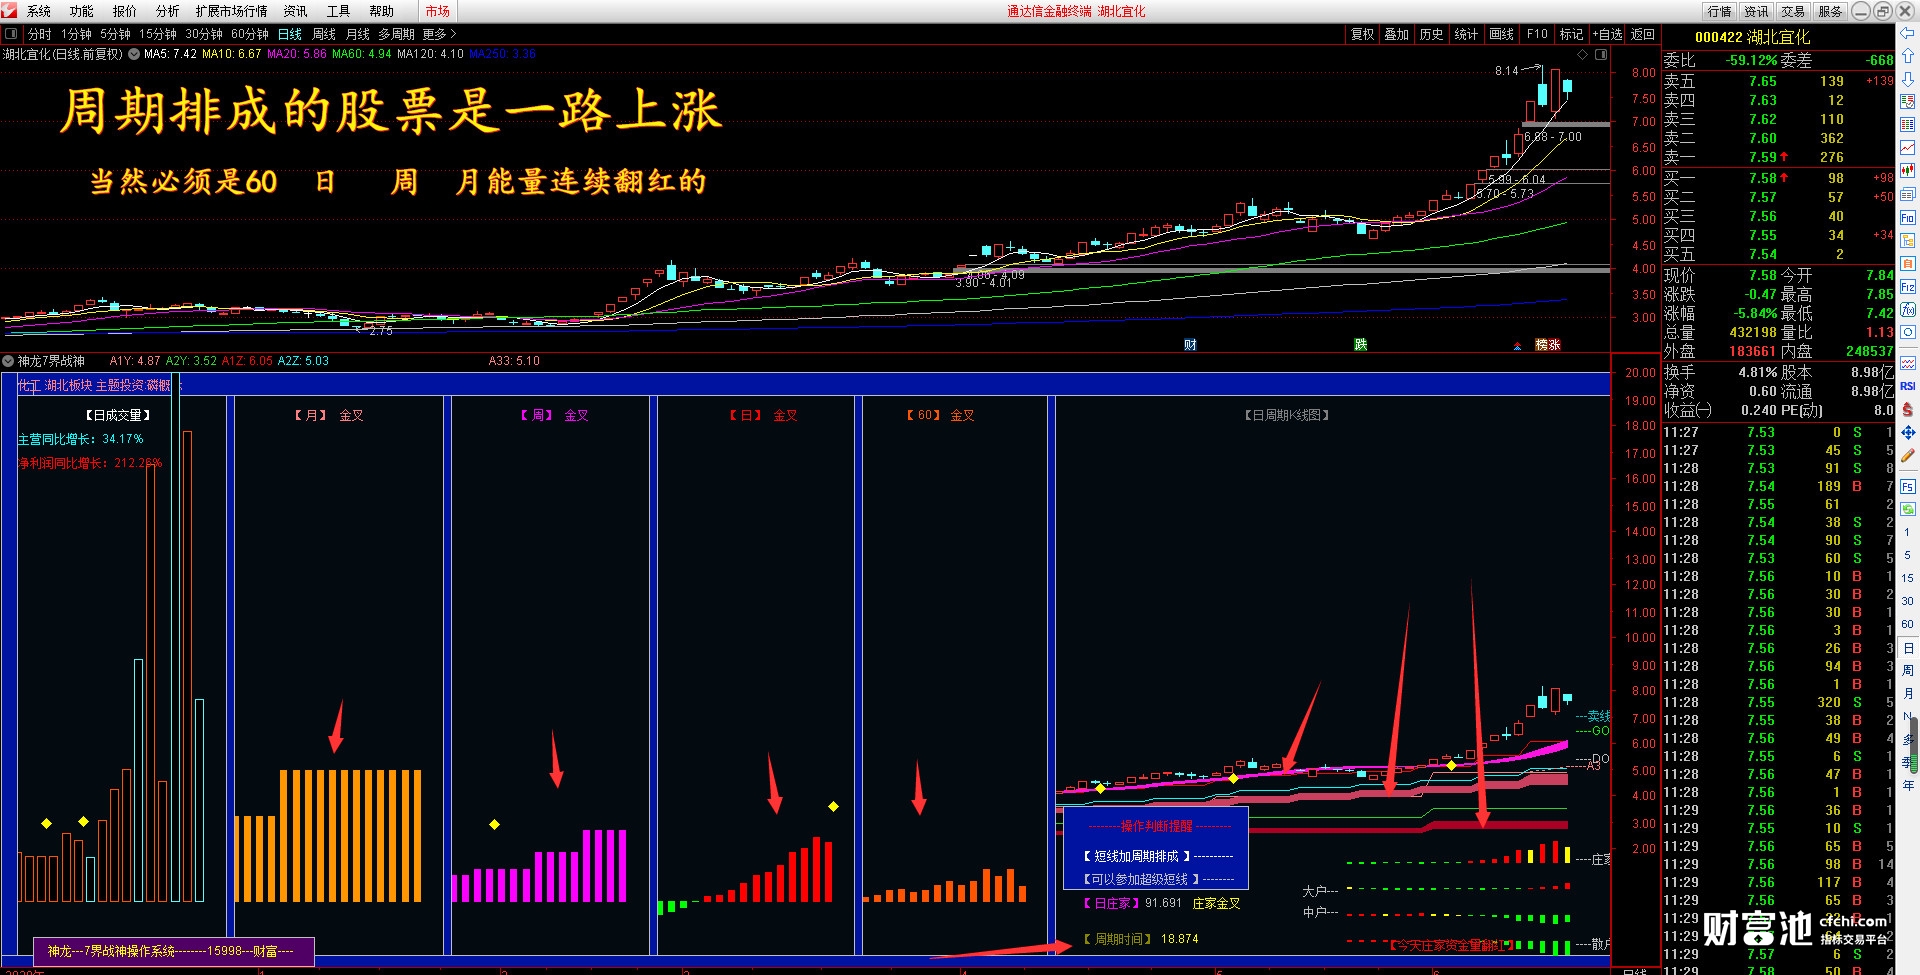This screenshot has height=975, width=1920.
Task: Open the candlestick chart icon in right sidebar
Action: (1907, 171)
